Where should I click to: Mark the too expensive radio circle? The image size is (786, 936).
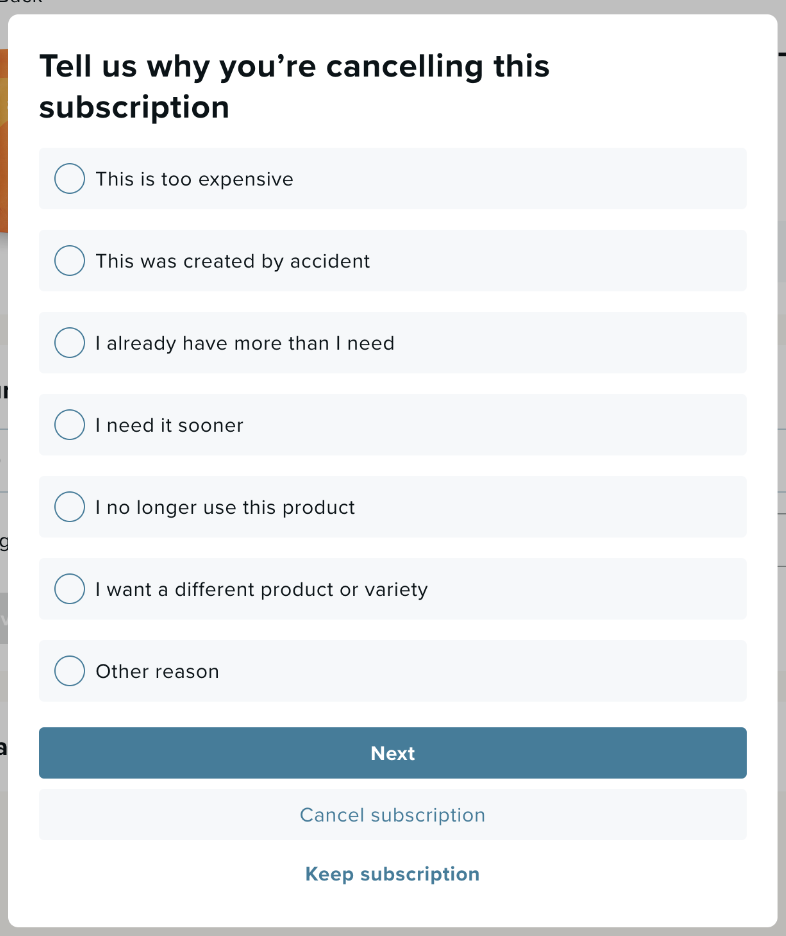tap(69, 178)
